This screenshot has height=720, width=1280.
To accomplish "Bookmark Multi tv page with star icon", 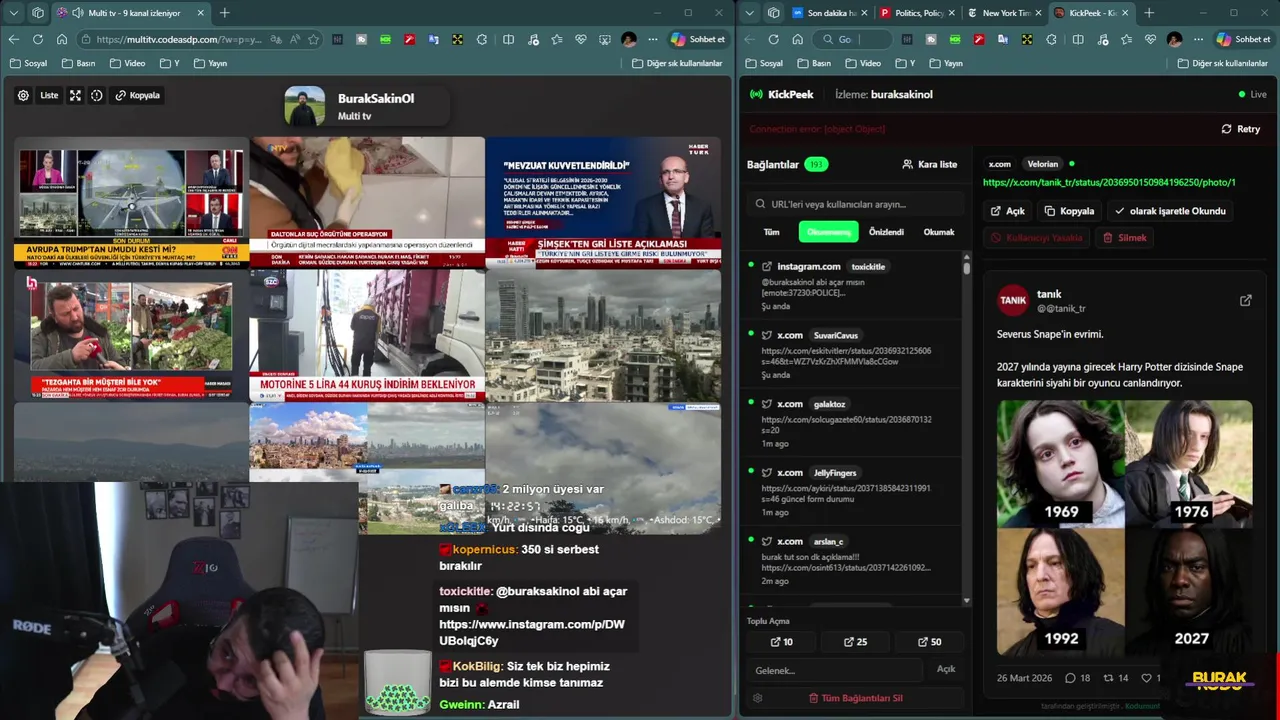I will tap(314, 39).
